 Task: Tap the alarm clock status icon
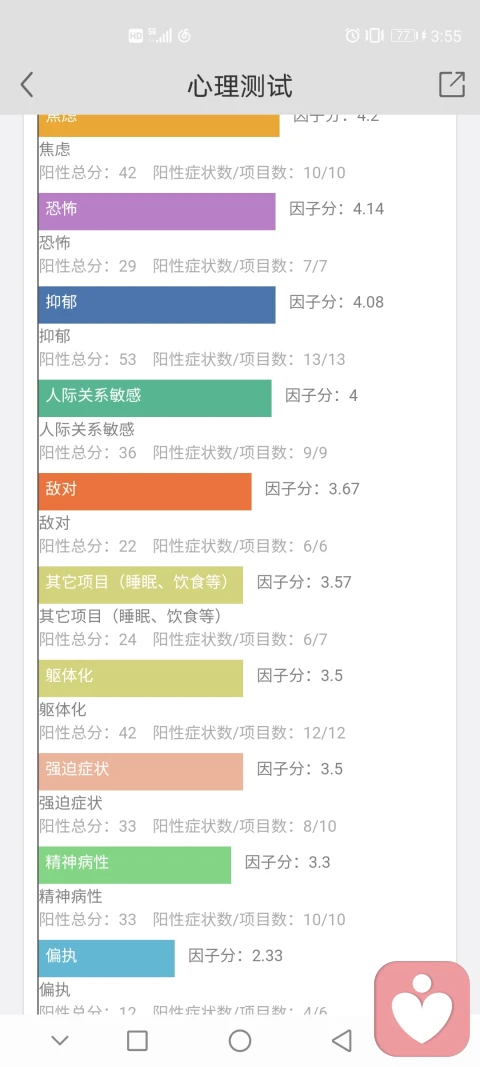coord(353,35)
